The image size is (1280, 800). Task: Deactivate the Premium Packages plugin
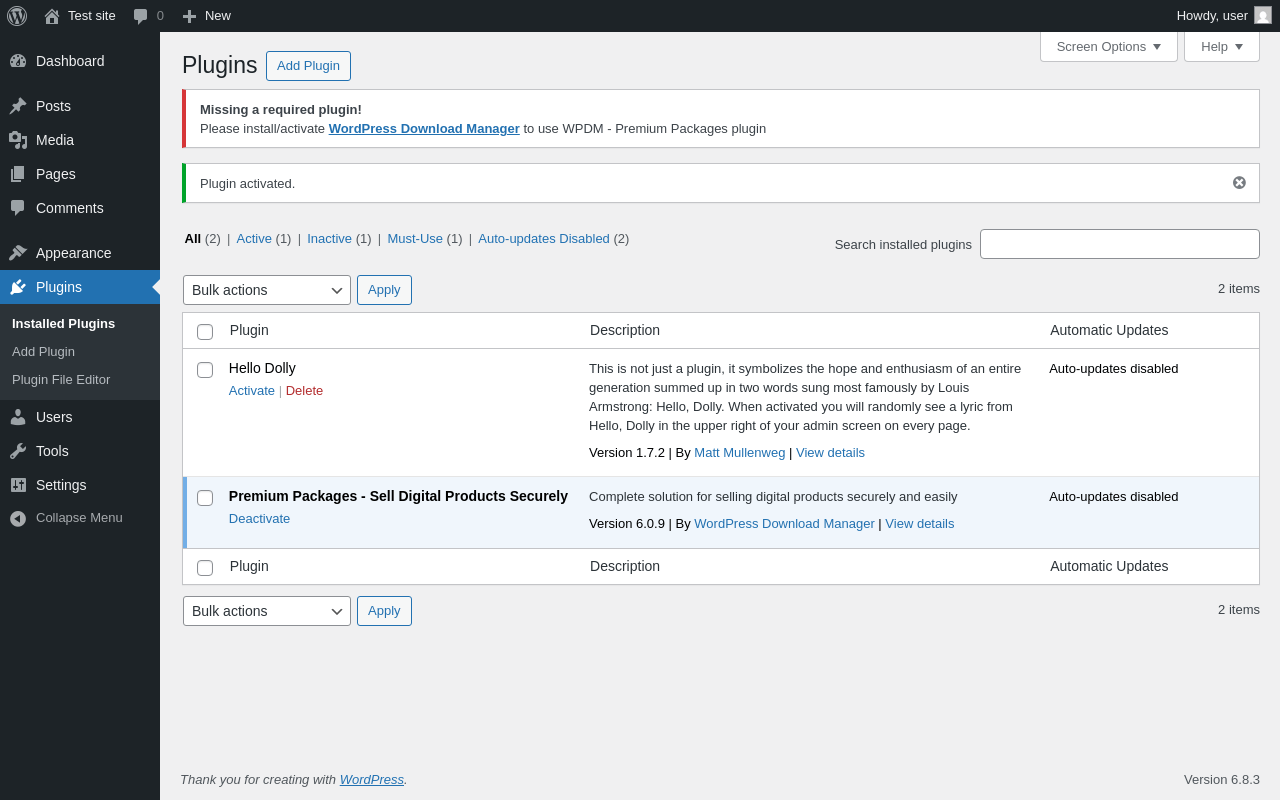pyautogui.click(x=259, y=519)
